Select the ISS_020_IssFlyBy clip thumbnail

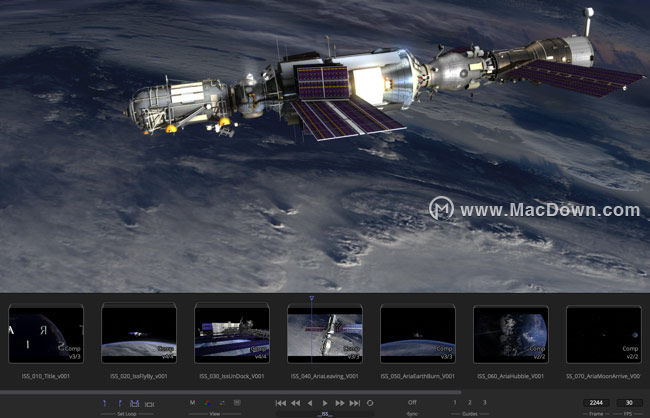pos(139,334)
